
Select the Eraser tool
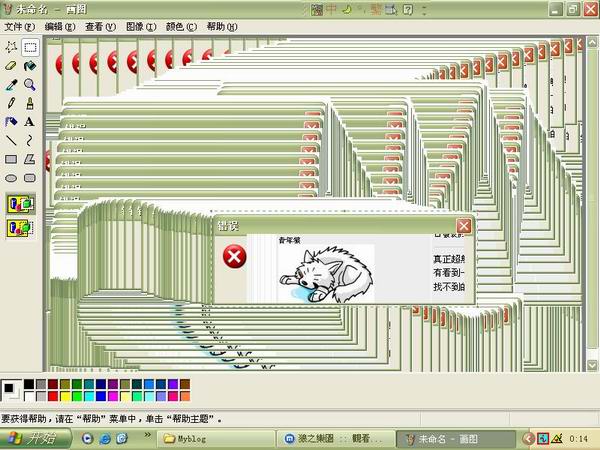point(11,66)
